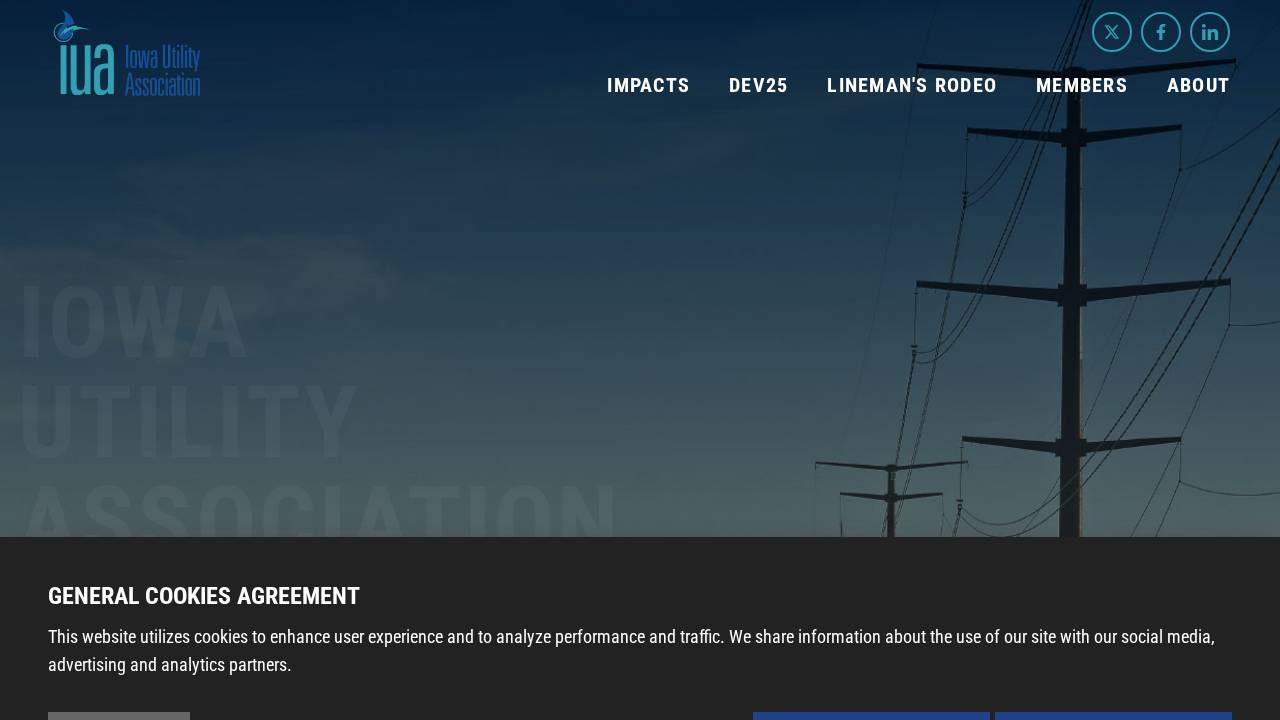
Task: Expand the ABOUT navigation dropdown
Action: [1198, 85]
